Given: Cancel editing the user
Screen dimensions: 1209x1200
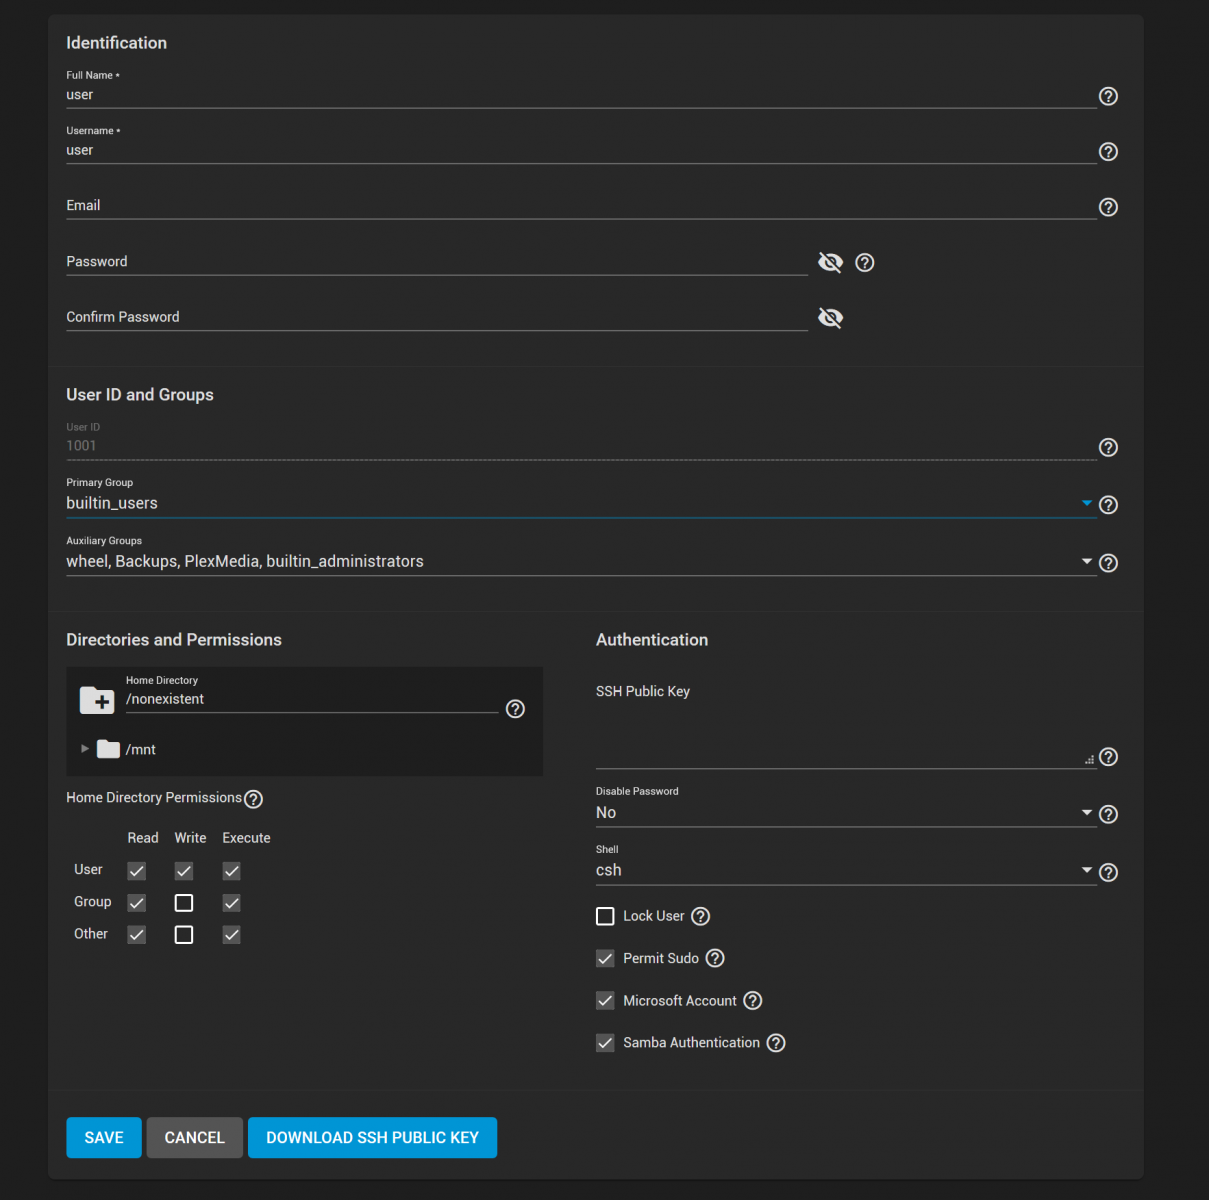Looking at the screenshot, I should pos(195,1138).
